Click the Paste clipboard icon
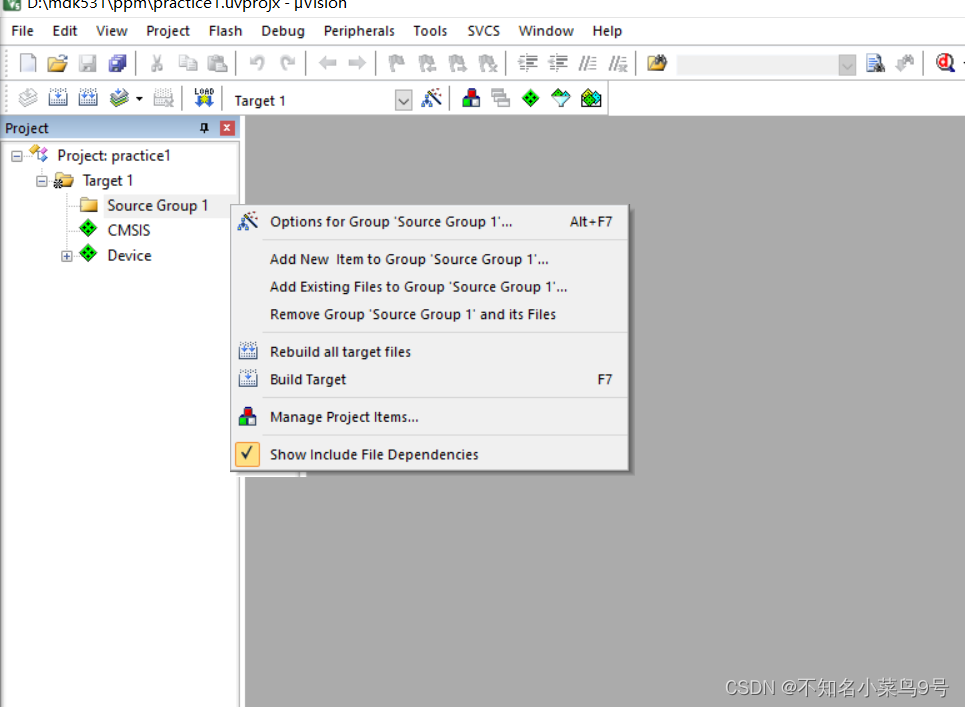 pos(217,63)
